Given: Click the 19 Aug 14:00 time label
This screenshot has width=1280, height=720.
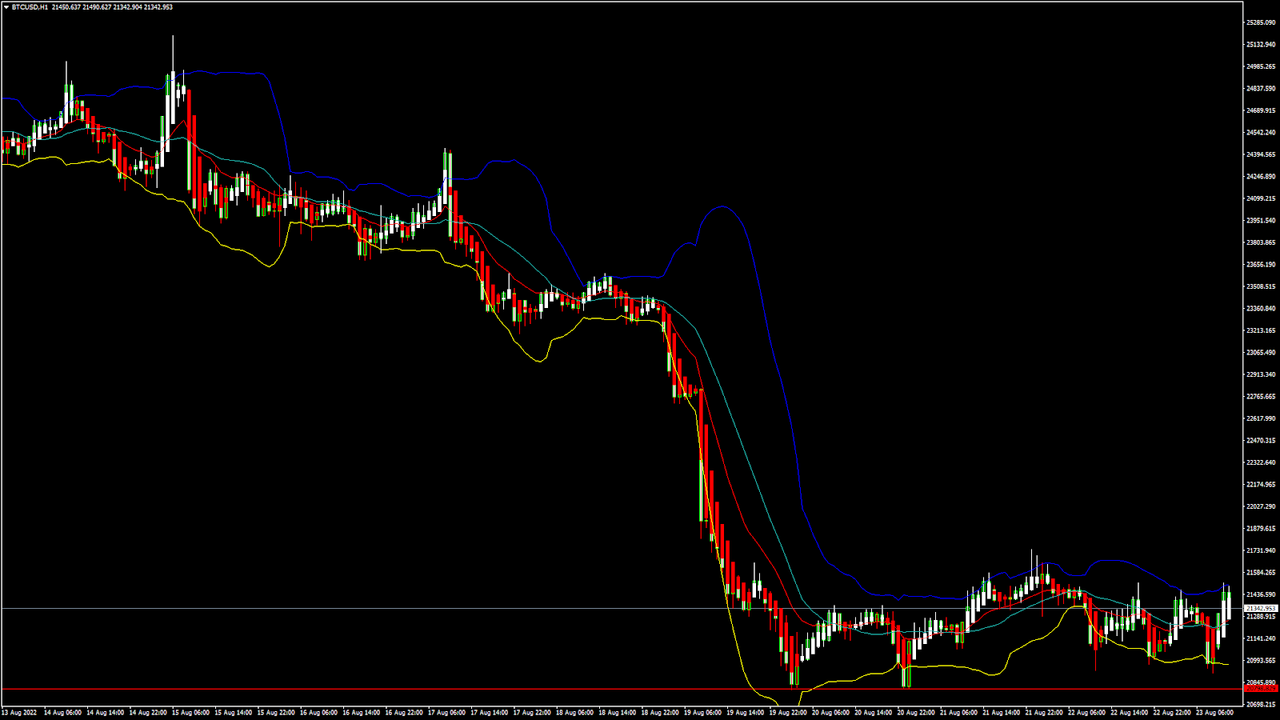Looking at the screenshot, I should 746,713.
